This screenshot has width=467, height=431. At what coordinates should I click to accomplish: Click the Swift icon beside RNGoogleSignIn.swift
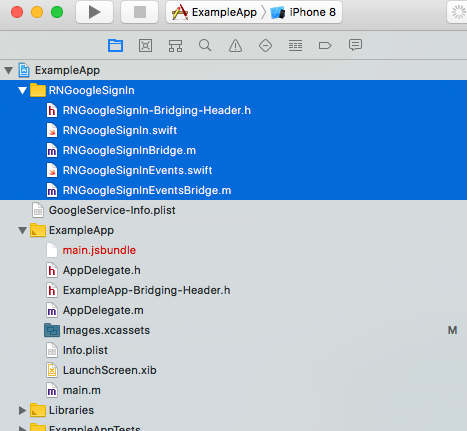[52, 130]
